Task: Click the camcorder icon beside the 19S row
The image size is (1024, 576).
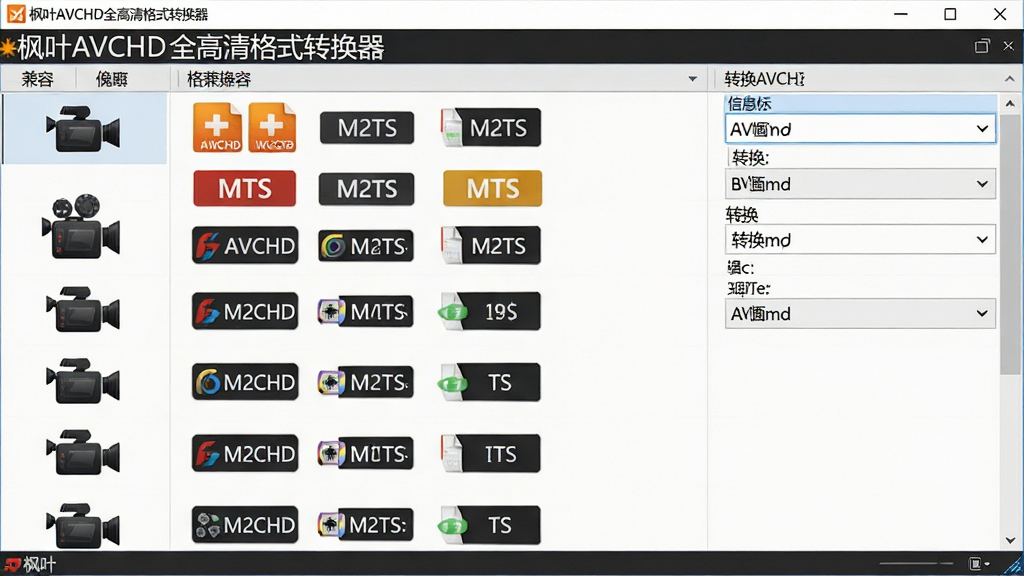Action: point(83,309)
